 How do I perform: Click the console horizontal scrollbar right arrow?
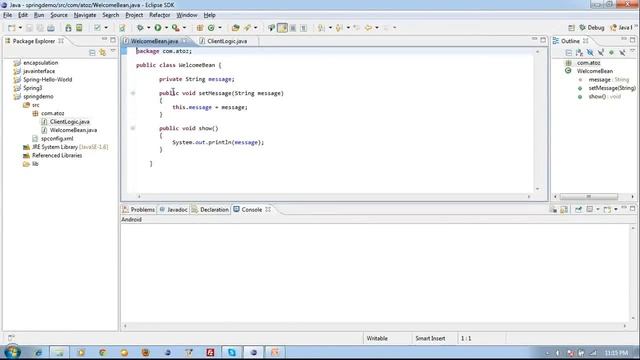point(624,326)
